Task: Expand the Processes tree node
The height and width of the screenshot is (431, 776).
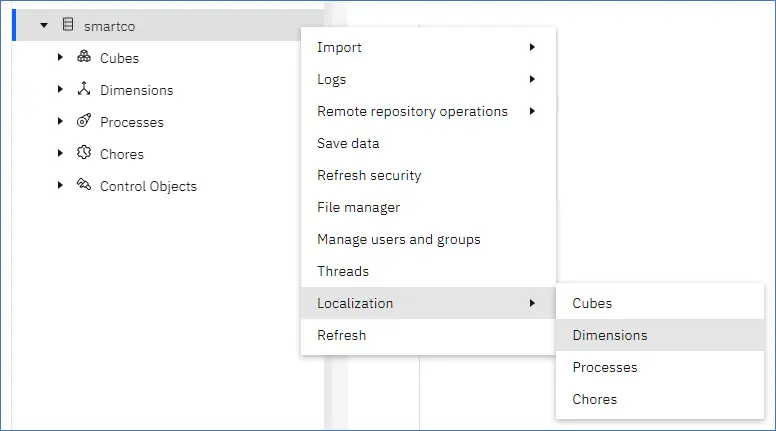Action: (60, 121)
